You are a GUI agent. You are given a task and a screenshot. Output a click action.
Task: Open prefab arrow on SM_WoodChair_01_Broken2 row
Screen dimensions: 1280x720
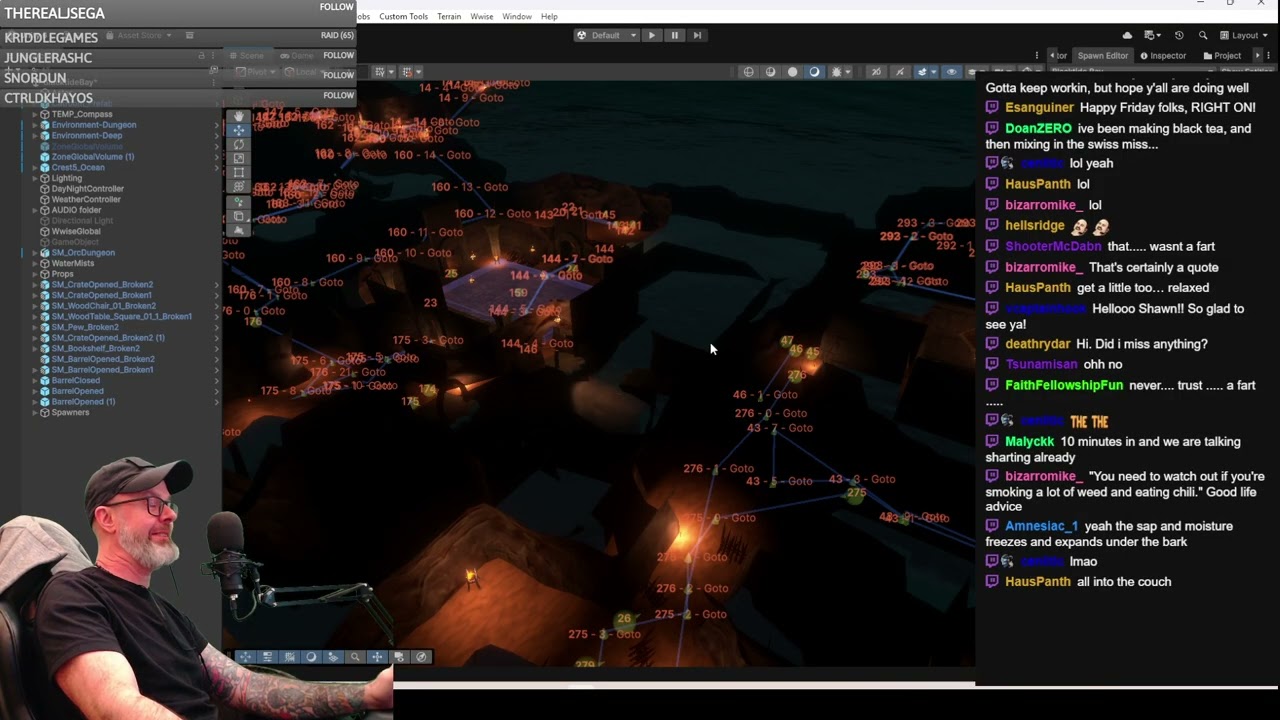tap(217, 306)
